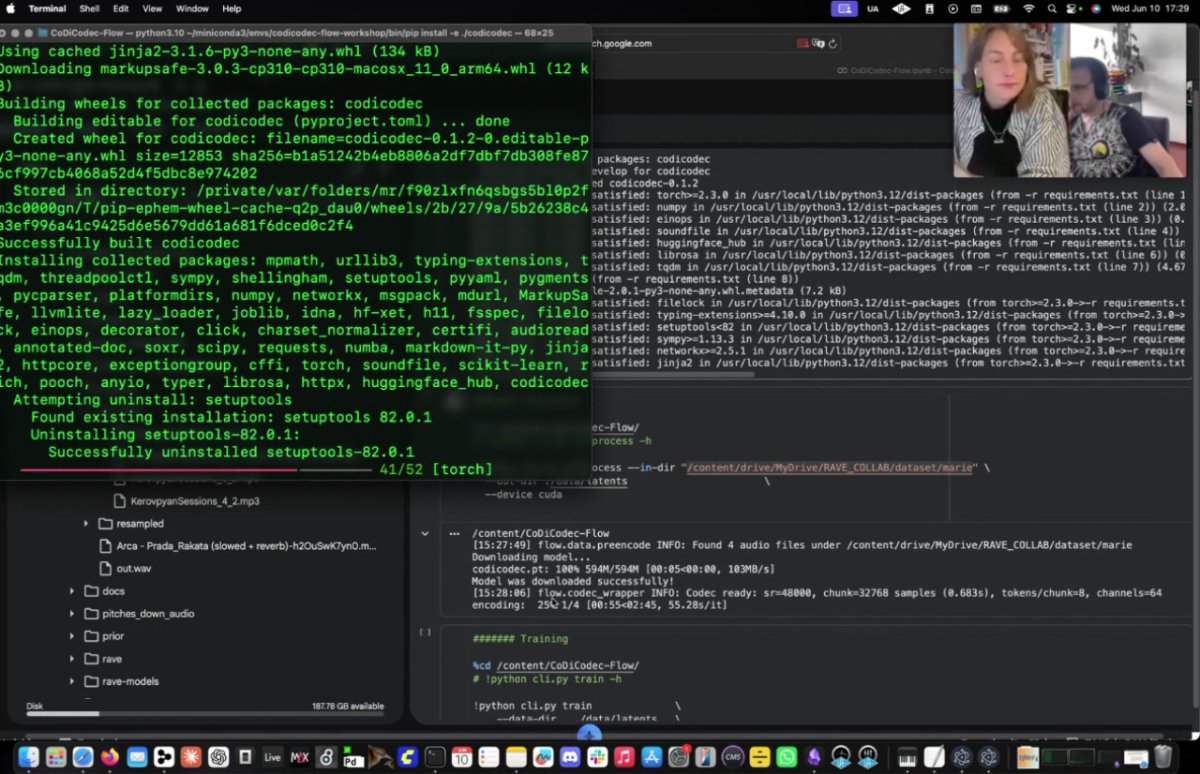Open the Apple menu
1200x774 pixels.
click(x=10, y=8)
